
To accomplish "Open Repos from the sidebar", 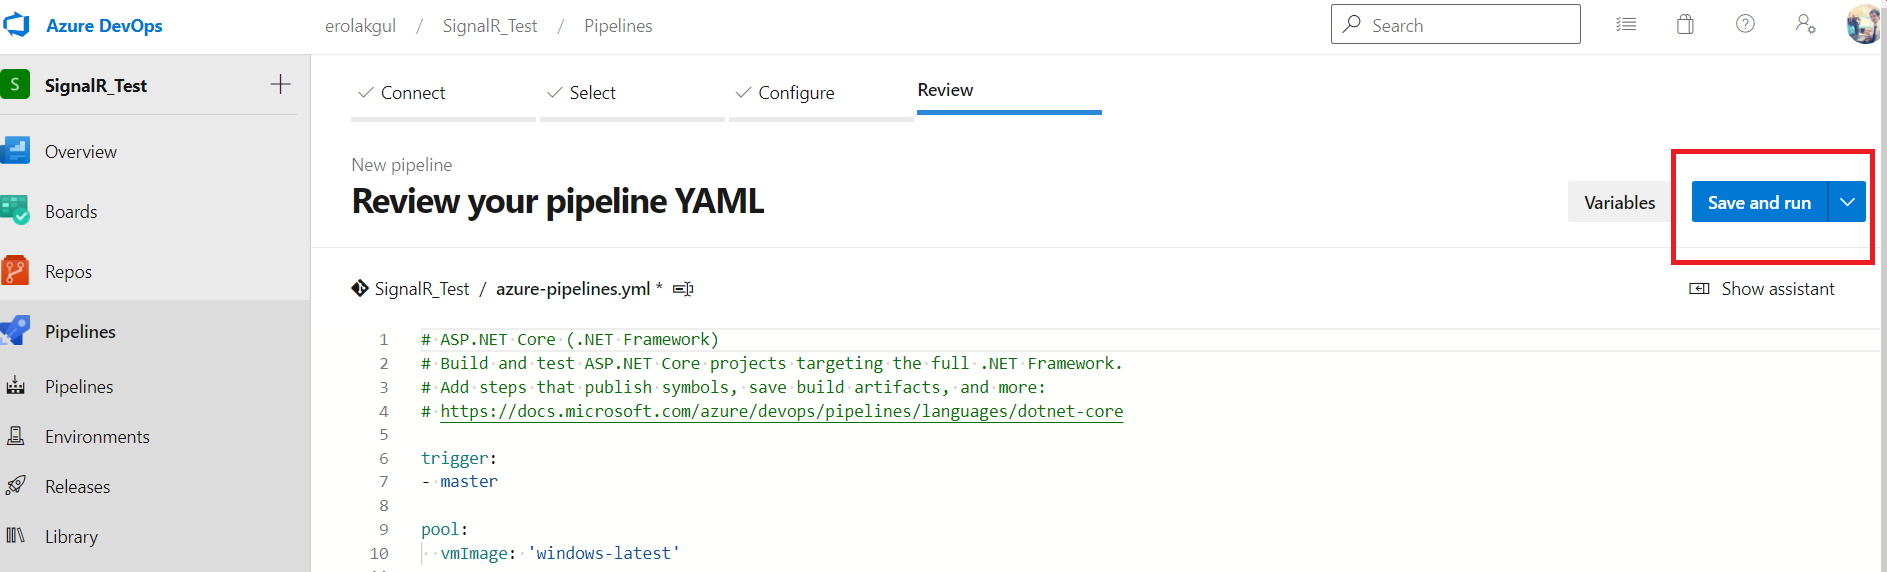I will [68, 272].
